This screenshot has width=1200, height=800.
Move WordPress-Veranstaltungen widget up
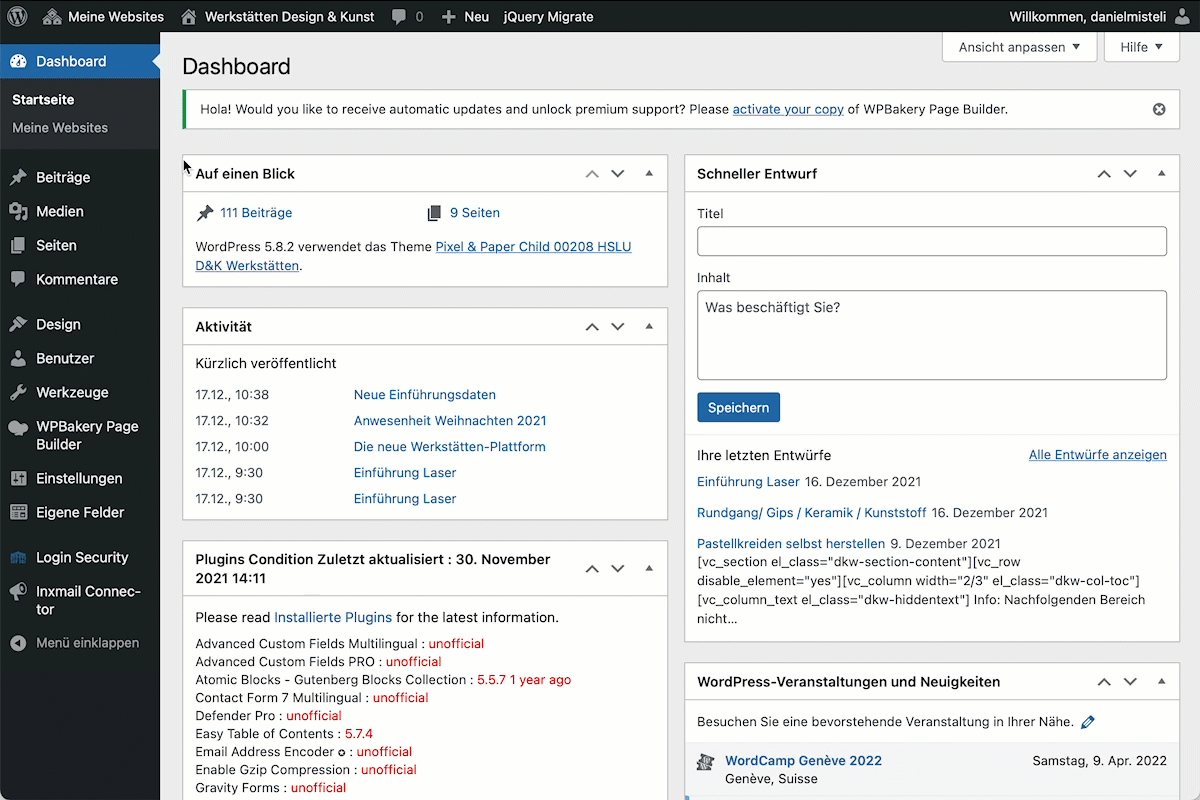click(x=1104, y=681)
